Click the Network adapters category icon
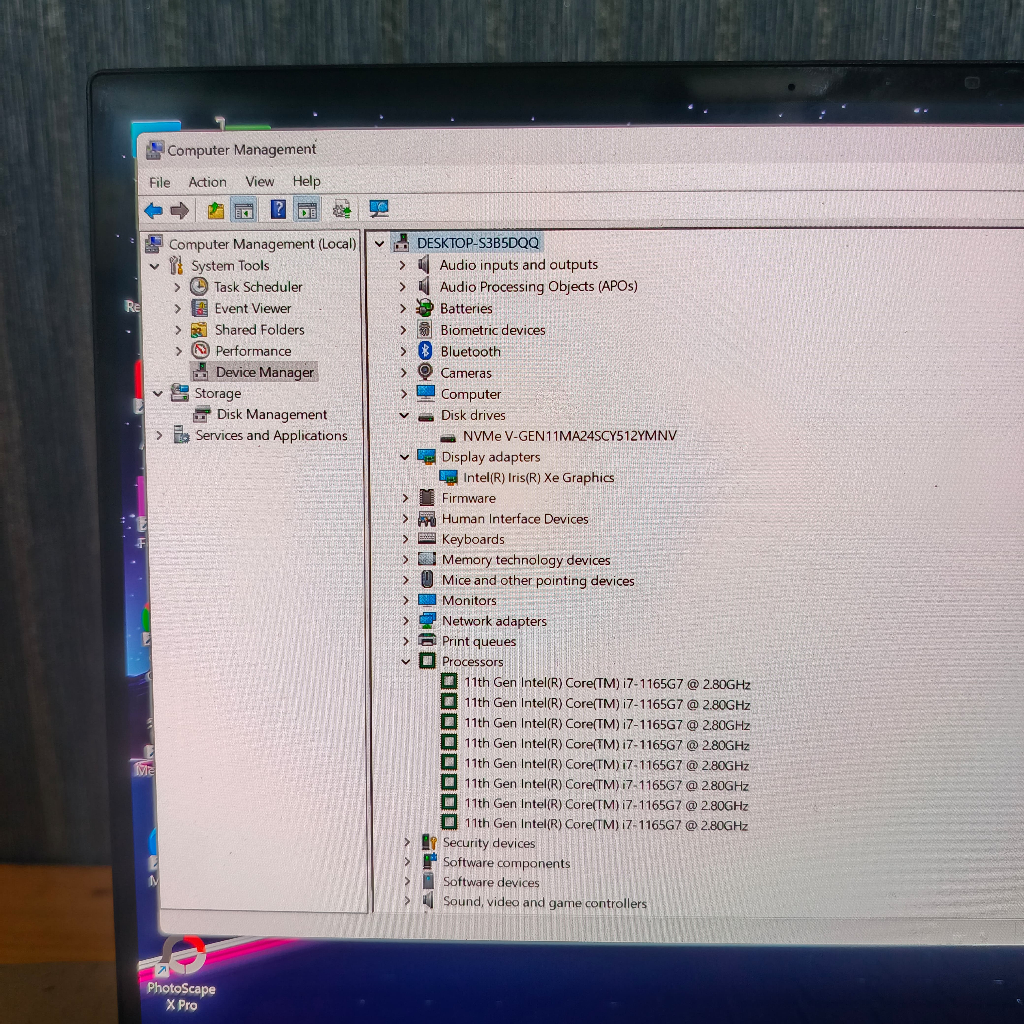1024x1024 pixels. [x=428, y=620]
